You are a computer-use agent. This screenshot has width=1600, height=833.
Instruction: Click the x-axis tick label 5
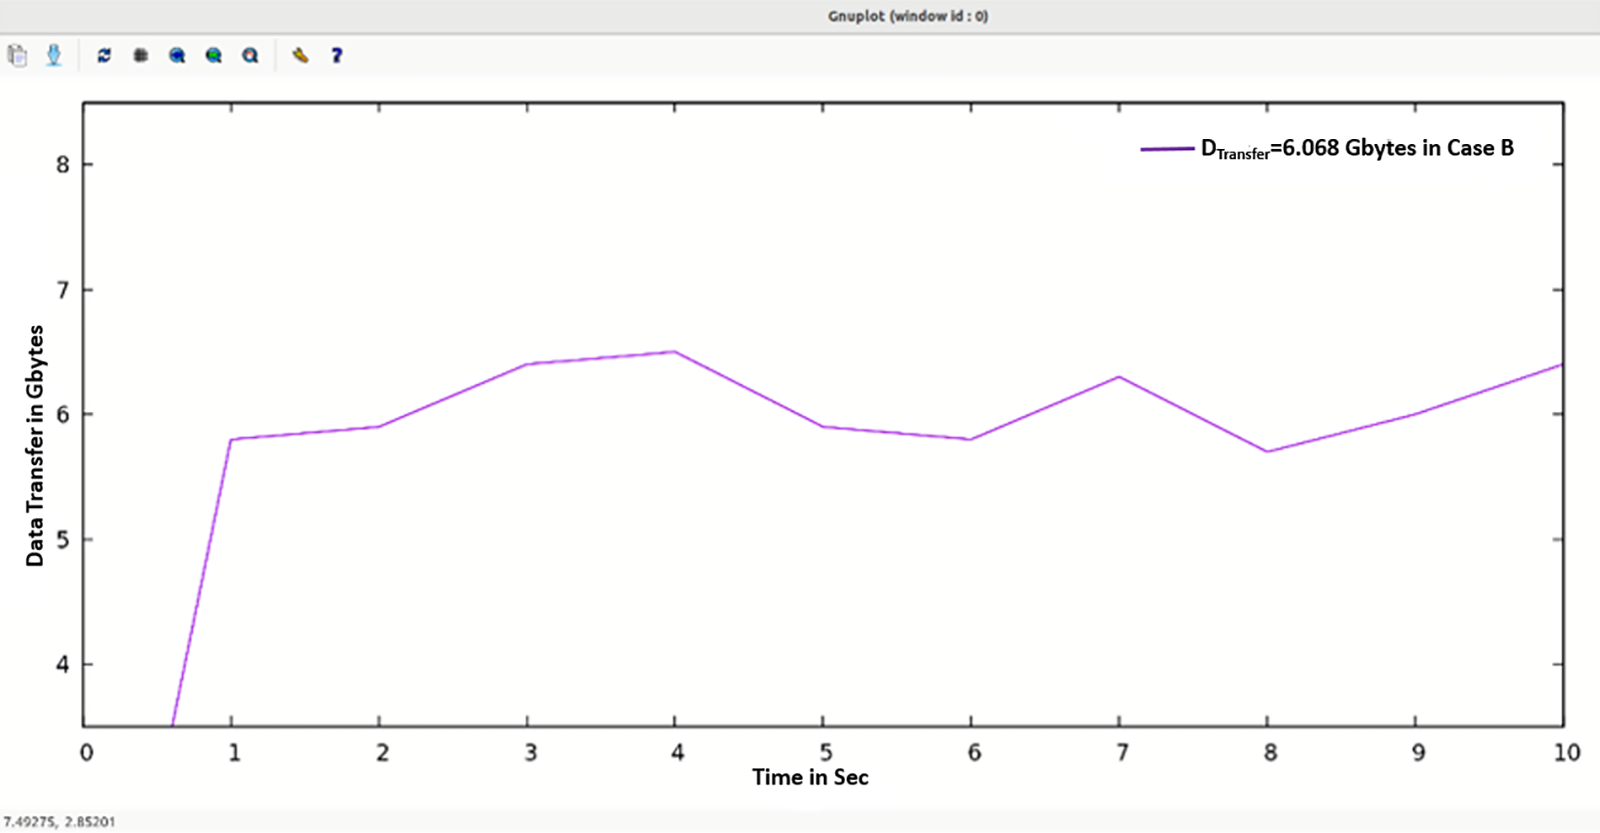click(x=825, y=752)
